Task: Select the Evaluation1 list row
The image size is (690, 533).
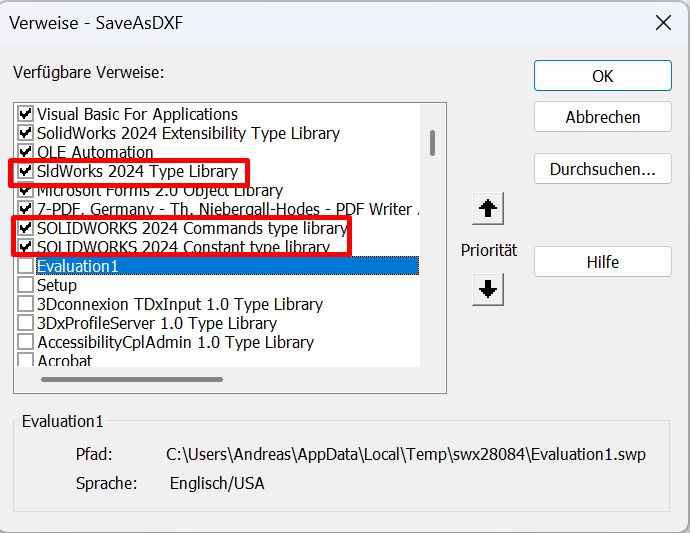Action: tap(227, 266)
